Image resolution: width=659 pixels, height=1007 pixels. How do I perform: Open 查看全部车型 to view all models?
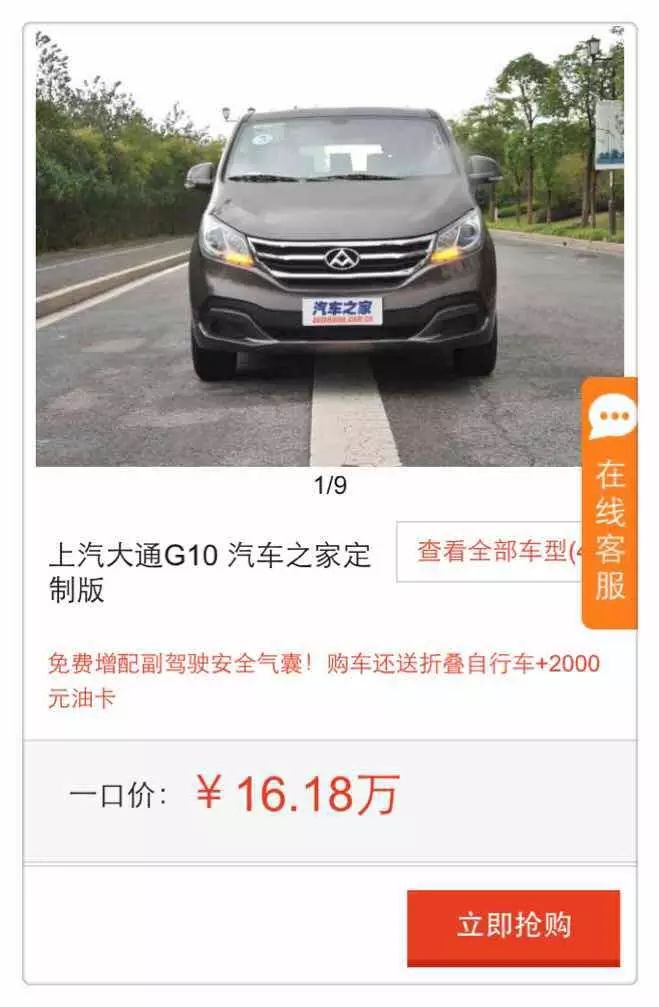pos(489,552)
